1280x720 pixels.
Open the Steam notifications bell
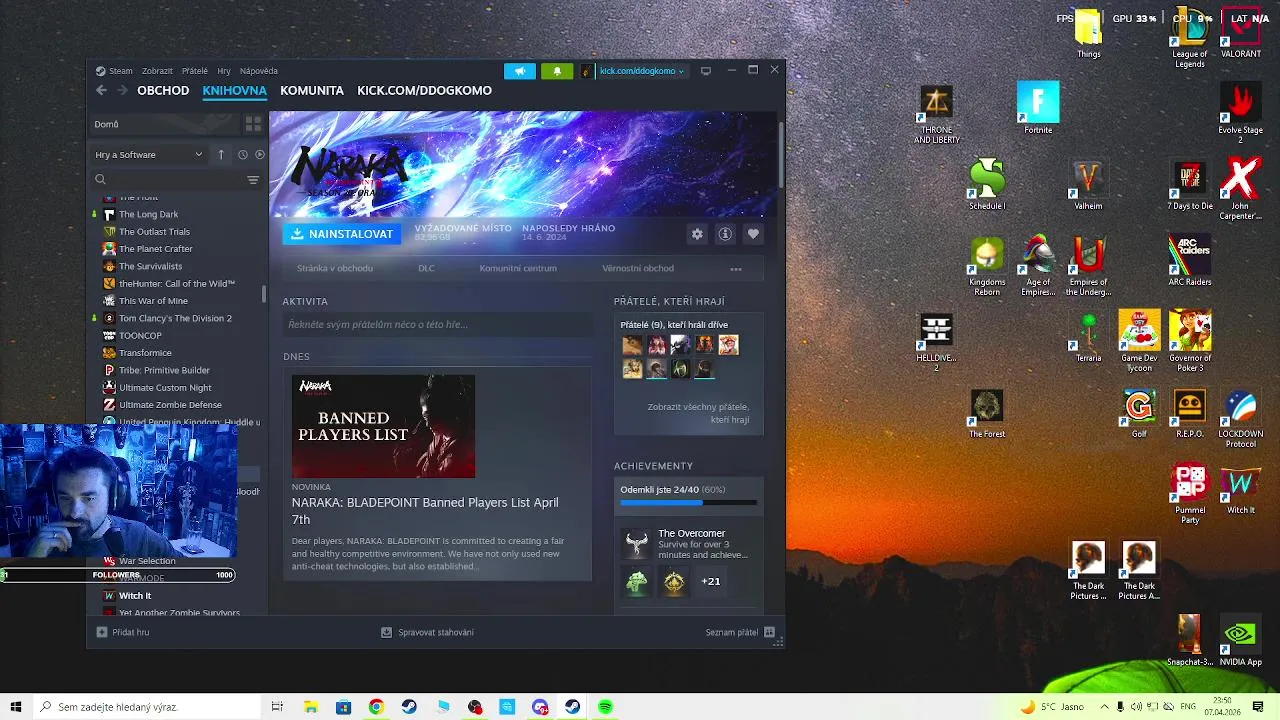tap(557, 71)
